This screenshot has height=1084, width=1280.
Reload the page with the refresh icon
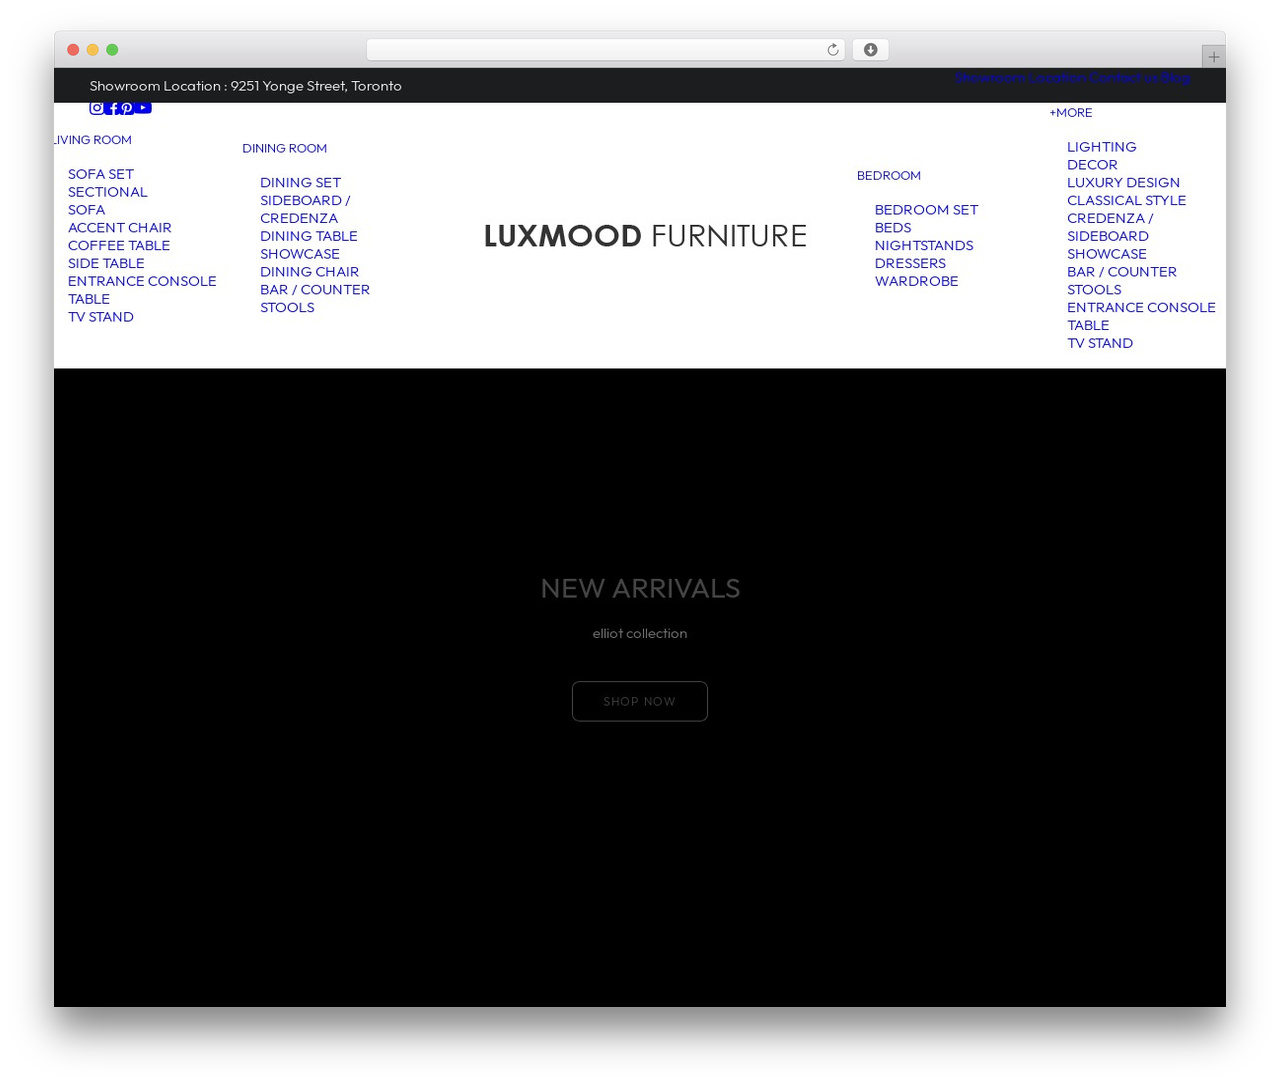click(x=832, y=50)
